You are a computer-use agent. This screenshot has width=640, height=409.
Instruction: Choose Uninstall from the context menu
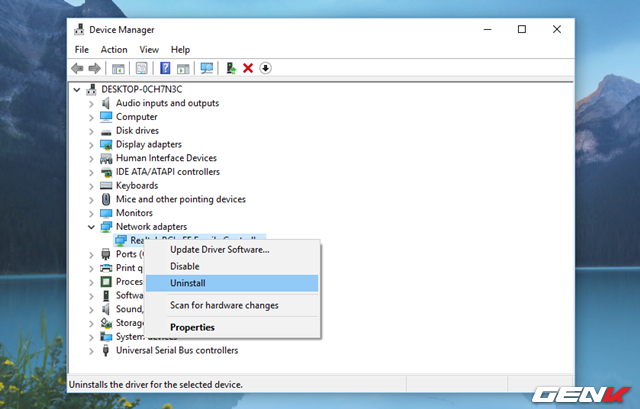(188, 283)
